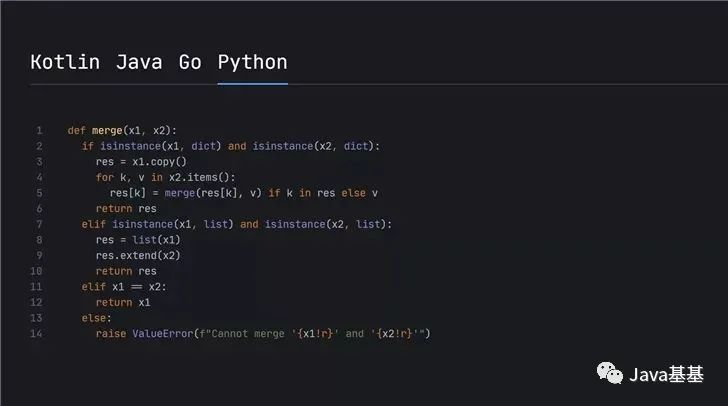The height and width of the screenshot is (406, 728).
Task: Click 'return res' on line 6
Action: click(x=126, y=209)
